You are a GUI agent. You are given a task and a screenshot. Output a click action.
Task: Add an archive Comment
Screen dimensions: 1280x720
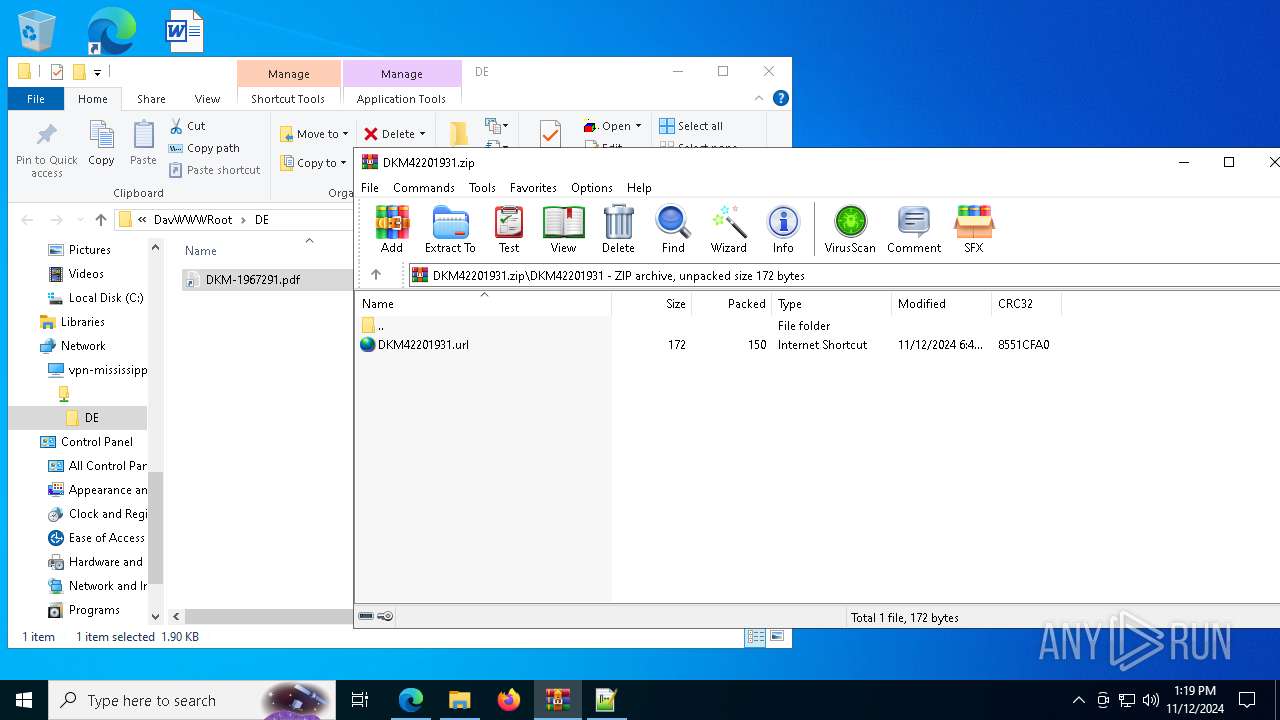tap(914, 229)
